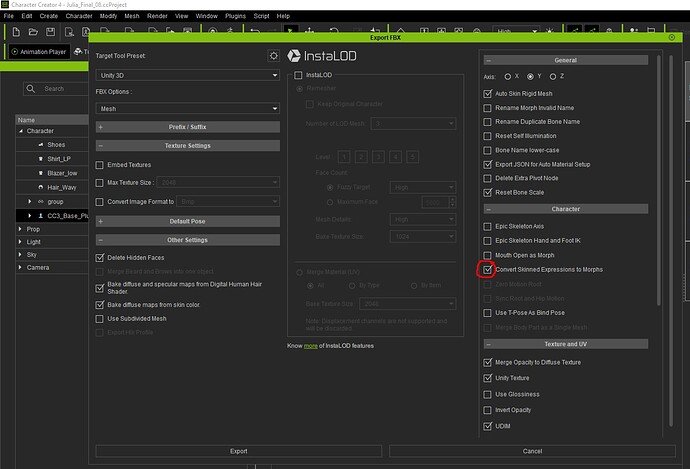This screenshot has height=469, width=690.
Task: Expand the Light tree node
Action: point(20,242)
